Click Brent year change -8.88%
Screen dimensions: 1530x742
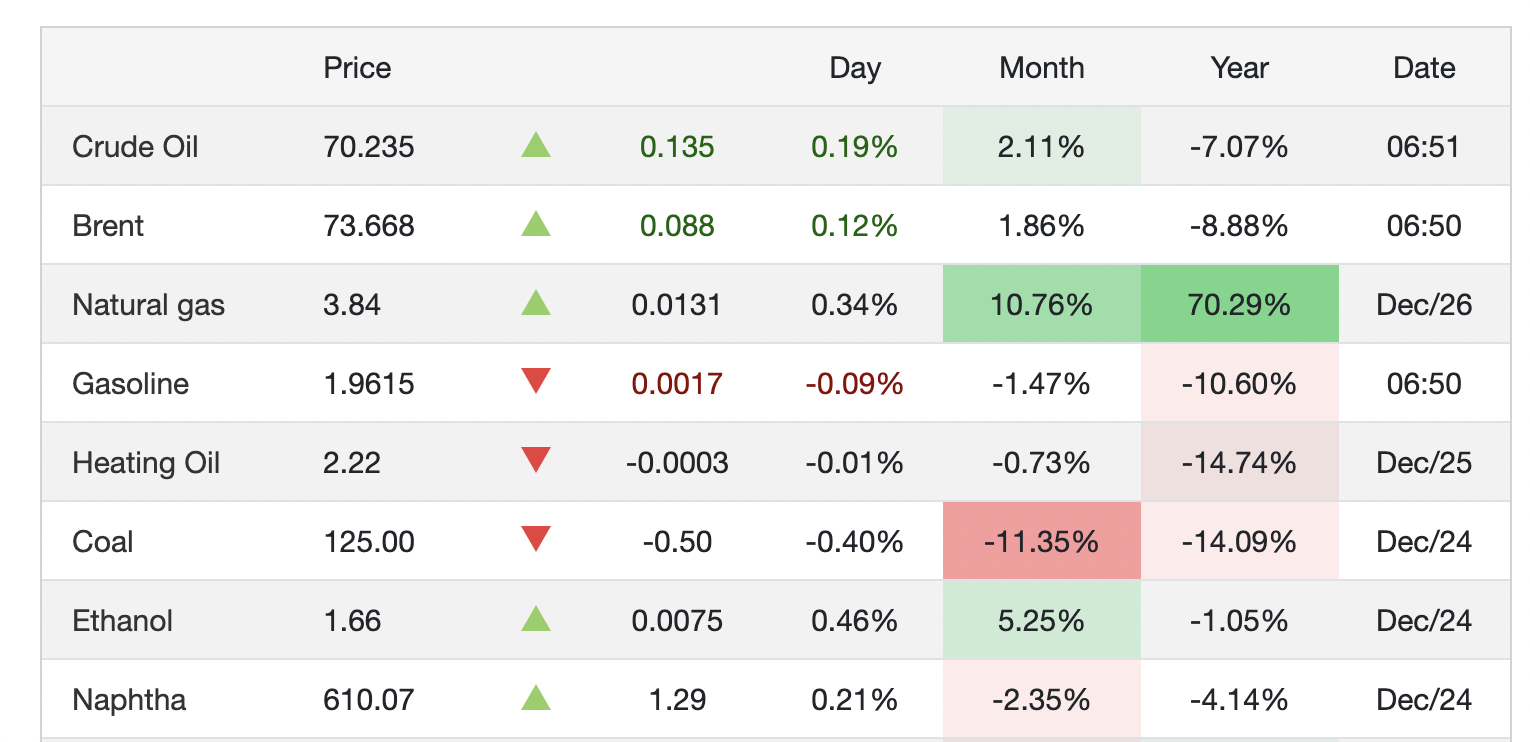coord(1239,226)
